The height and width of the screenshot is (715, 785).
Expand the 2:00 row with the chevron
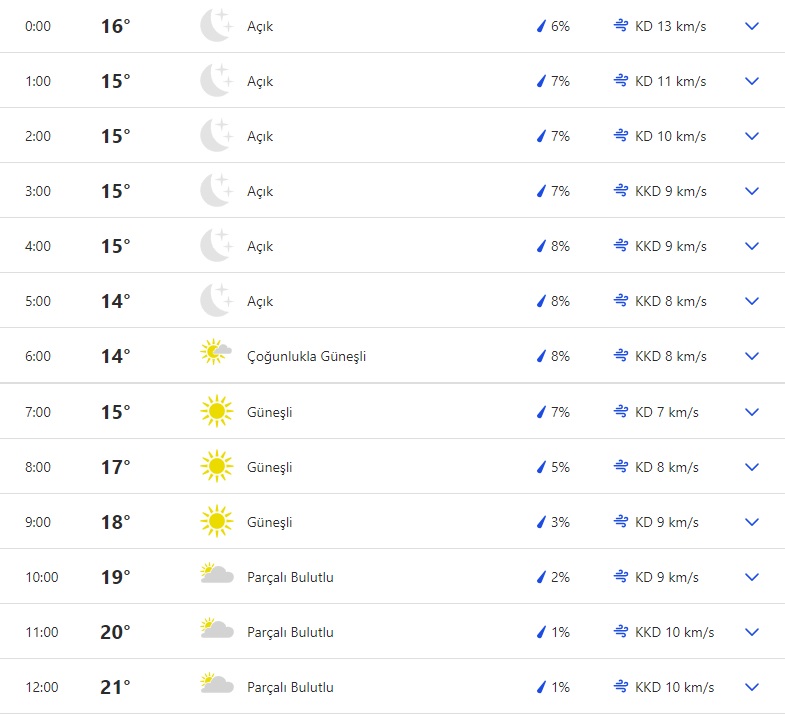pyautogui.click(x=752, y=136)
